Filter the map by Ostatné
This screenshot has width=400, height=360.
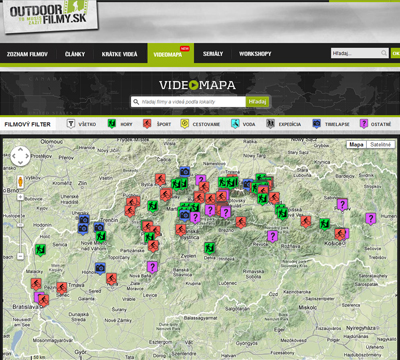[376, 124]
